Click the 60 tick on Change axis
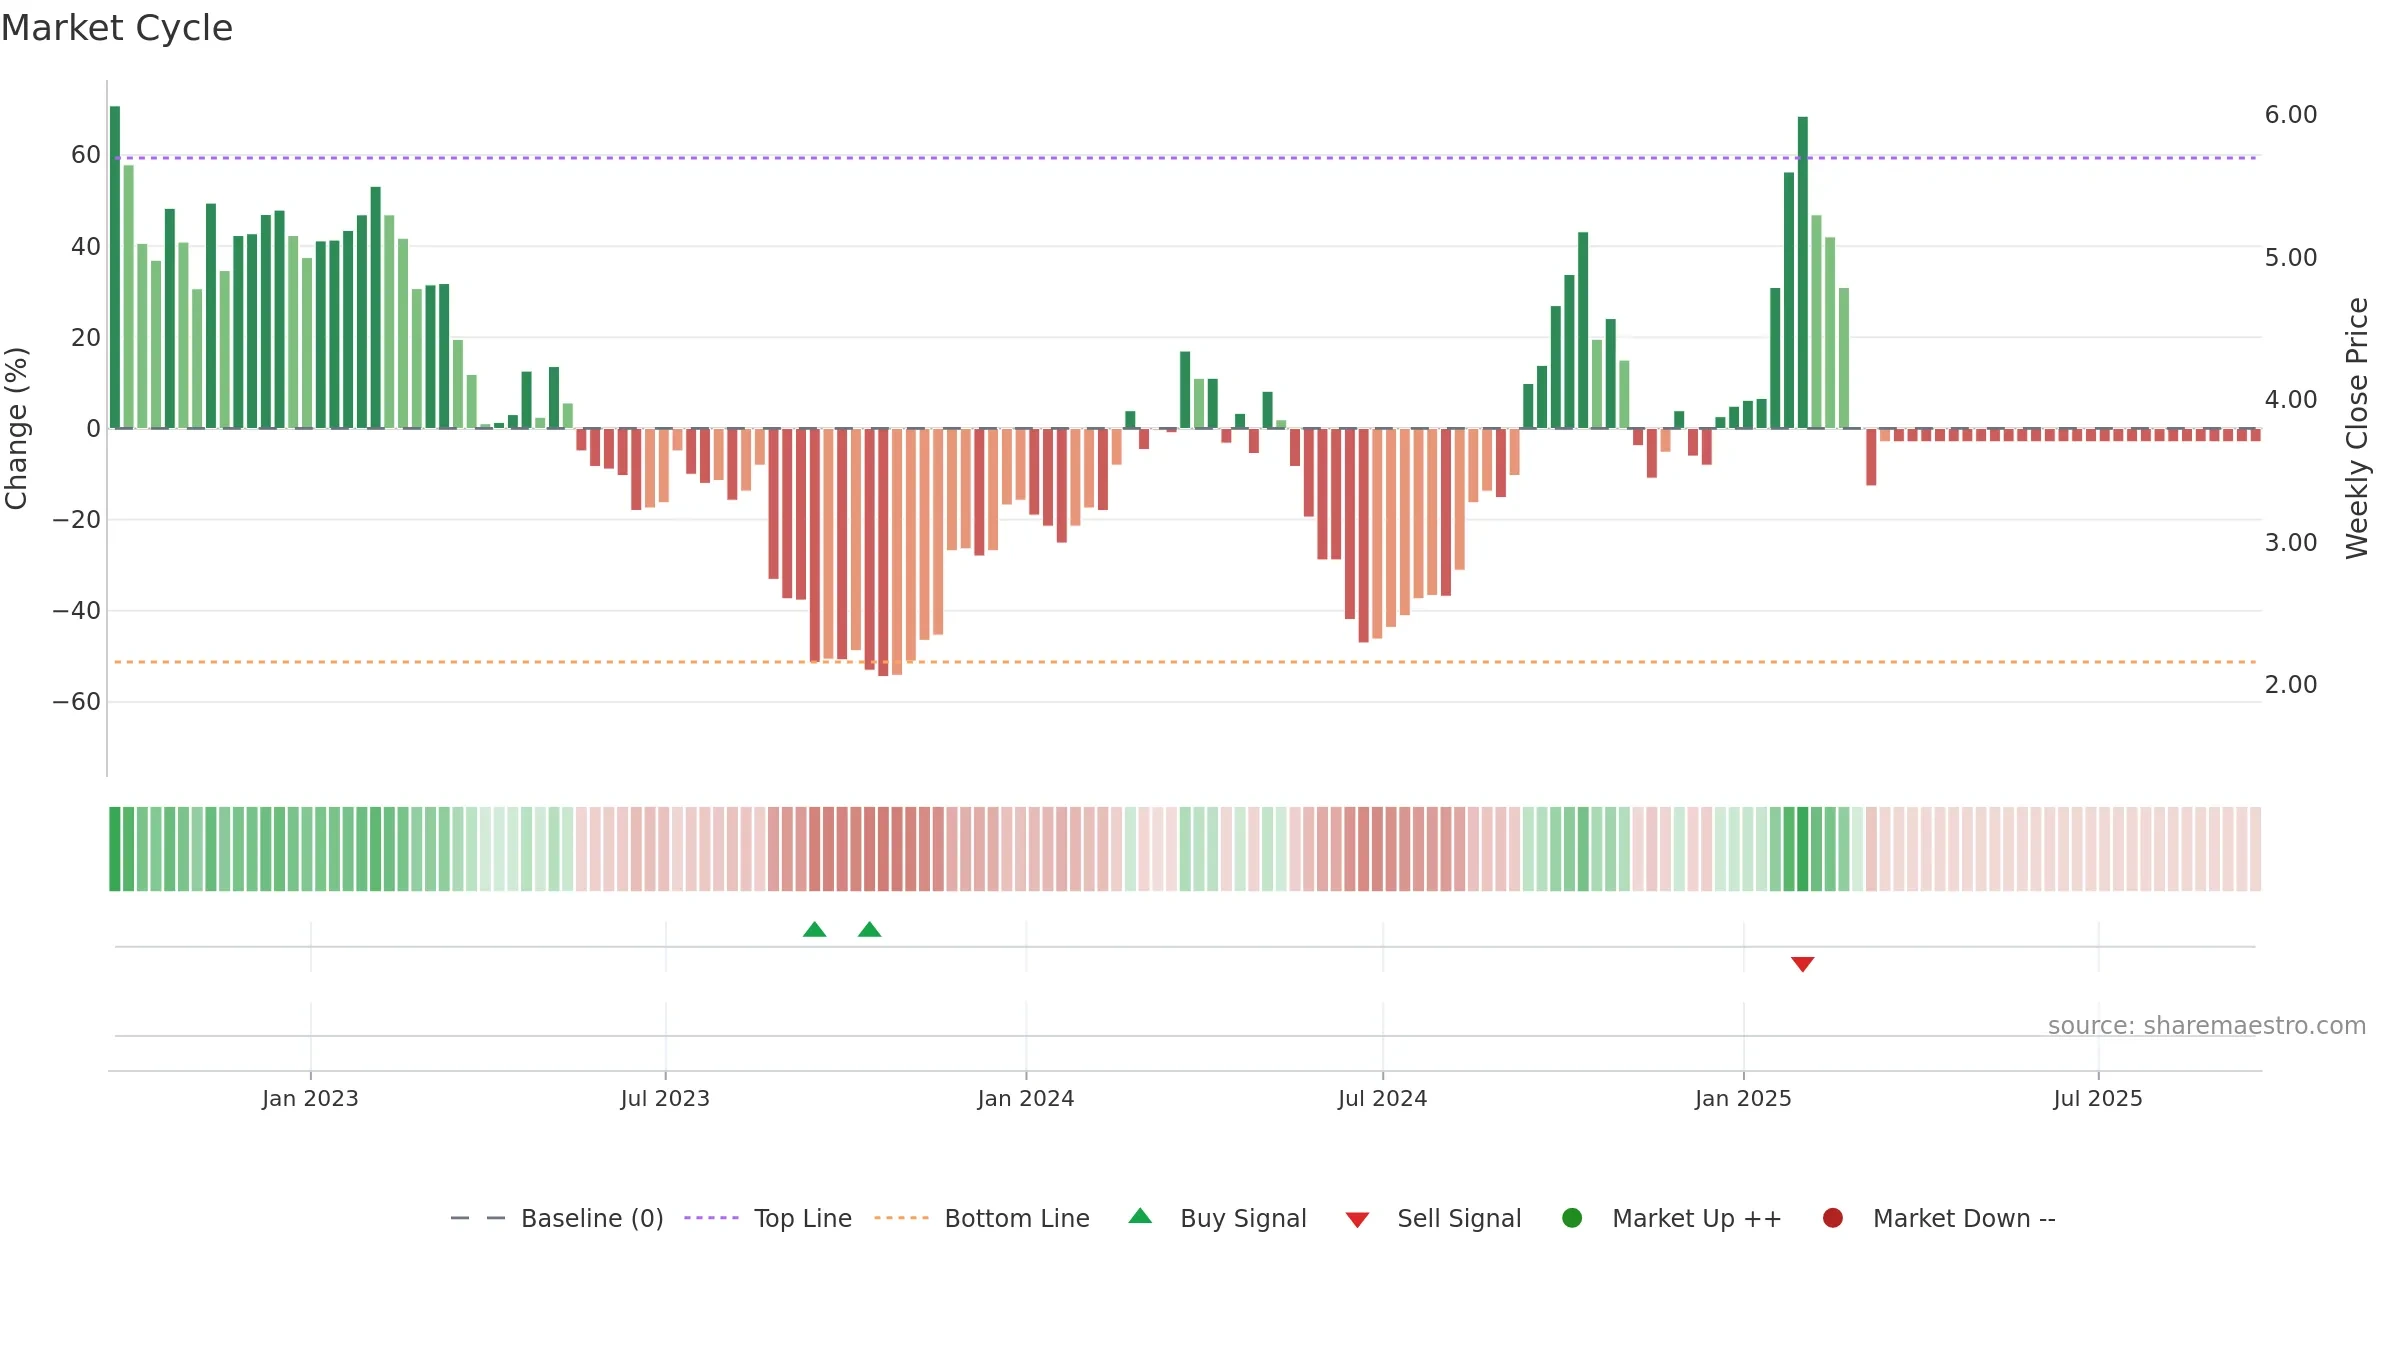The height and width of the screenshot is (1350, 2400). click(x=86, y=155)
